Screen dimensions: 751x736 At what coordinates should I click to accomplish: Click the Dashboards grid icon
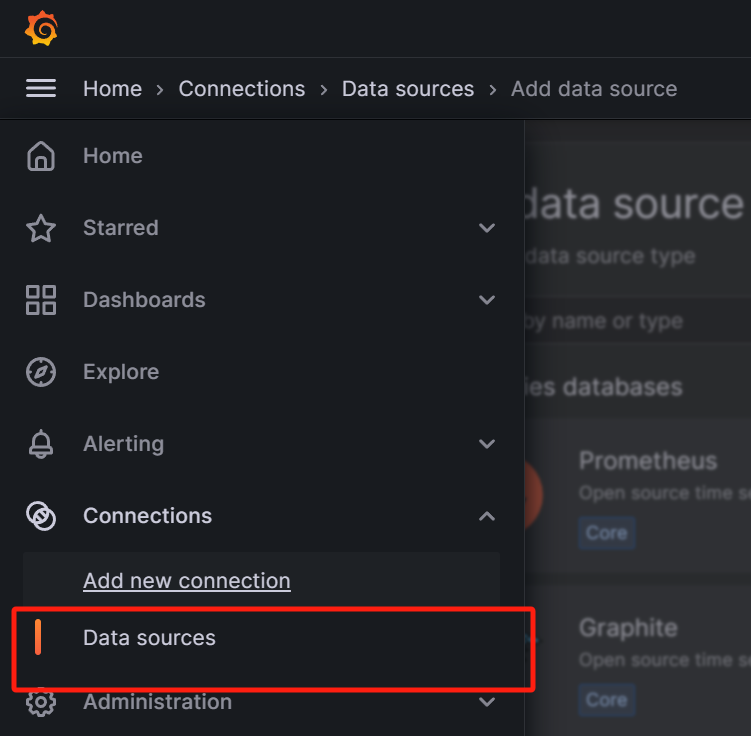coord(41,300)
